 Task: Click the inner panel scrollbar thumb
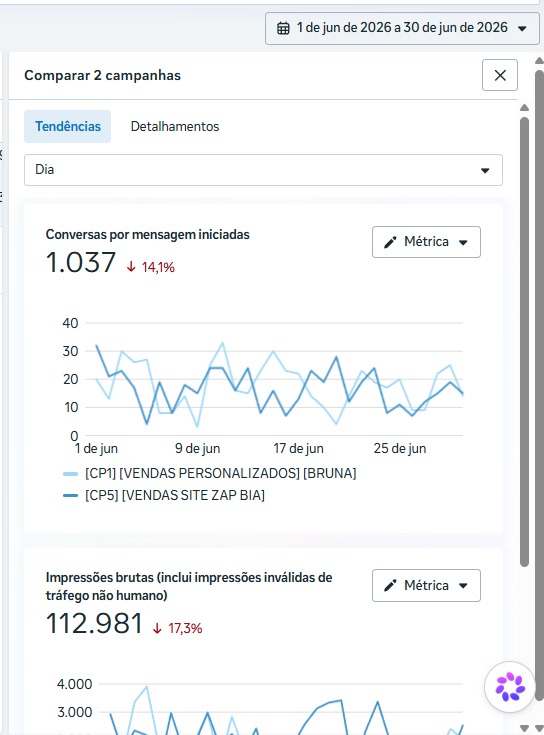(524, 342)
